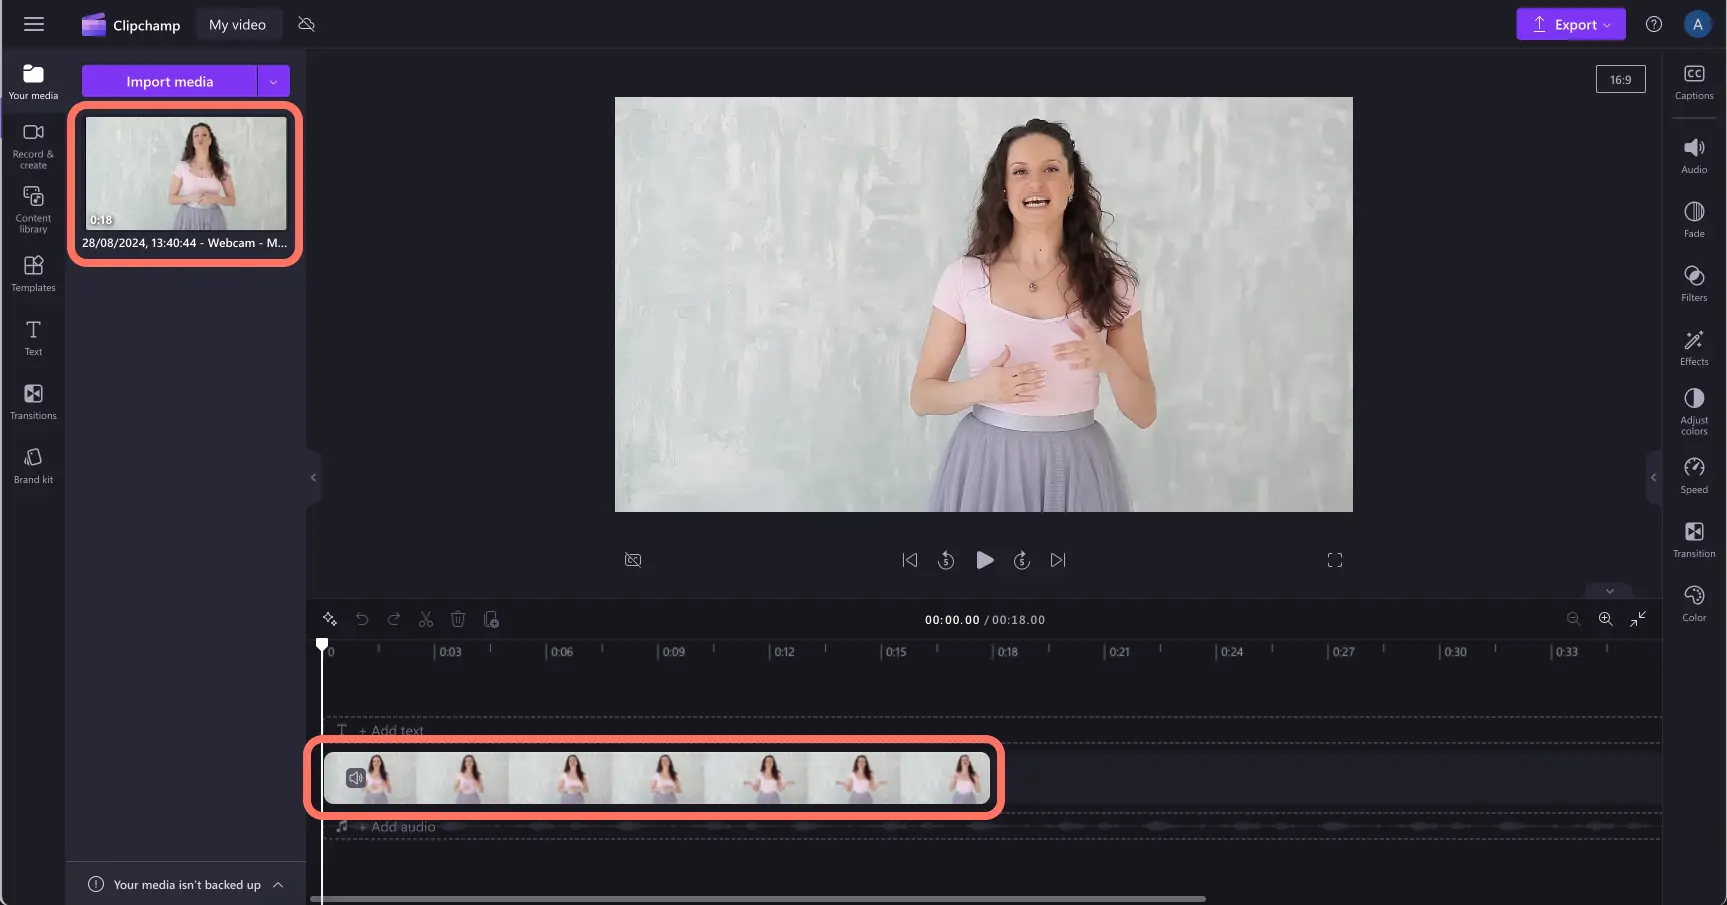Image resolution: width=1727 pixels, height=905 pixels.
Task: Delete the selected clip with trash icon
Action: click(458, 619)
